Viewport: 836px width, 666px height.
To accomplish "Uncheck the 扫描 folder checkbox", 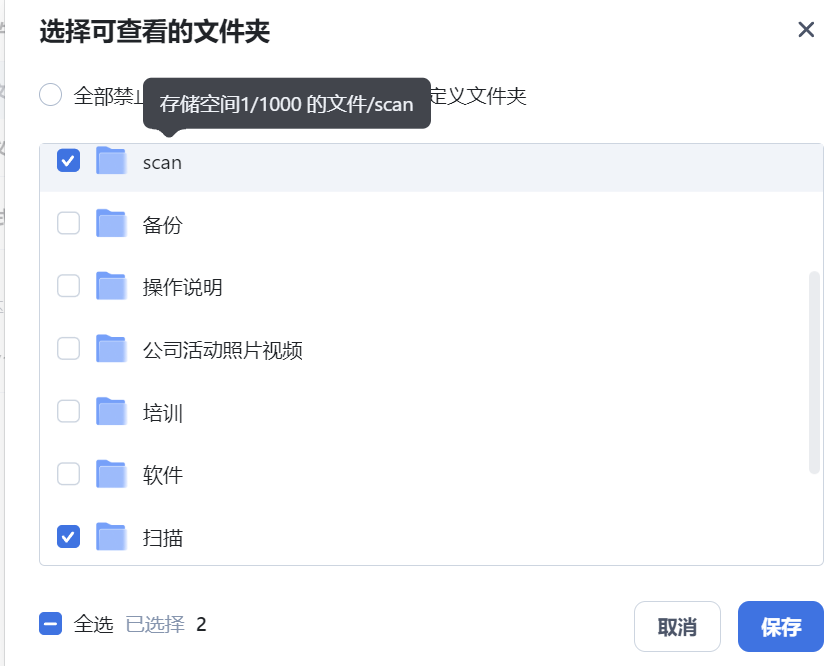I will tap(68, 536).
